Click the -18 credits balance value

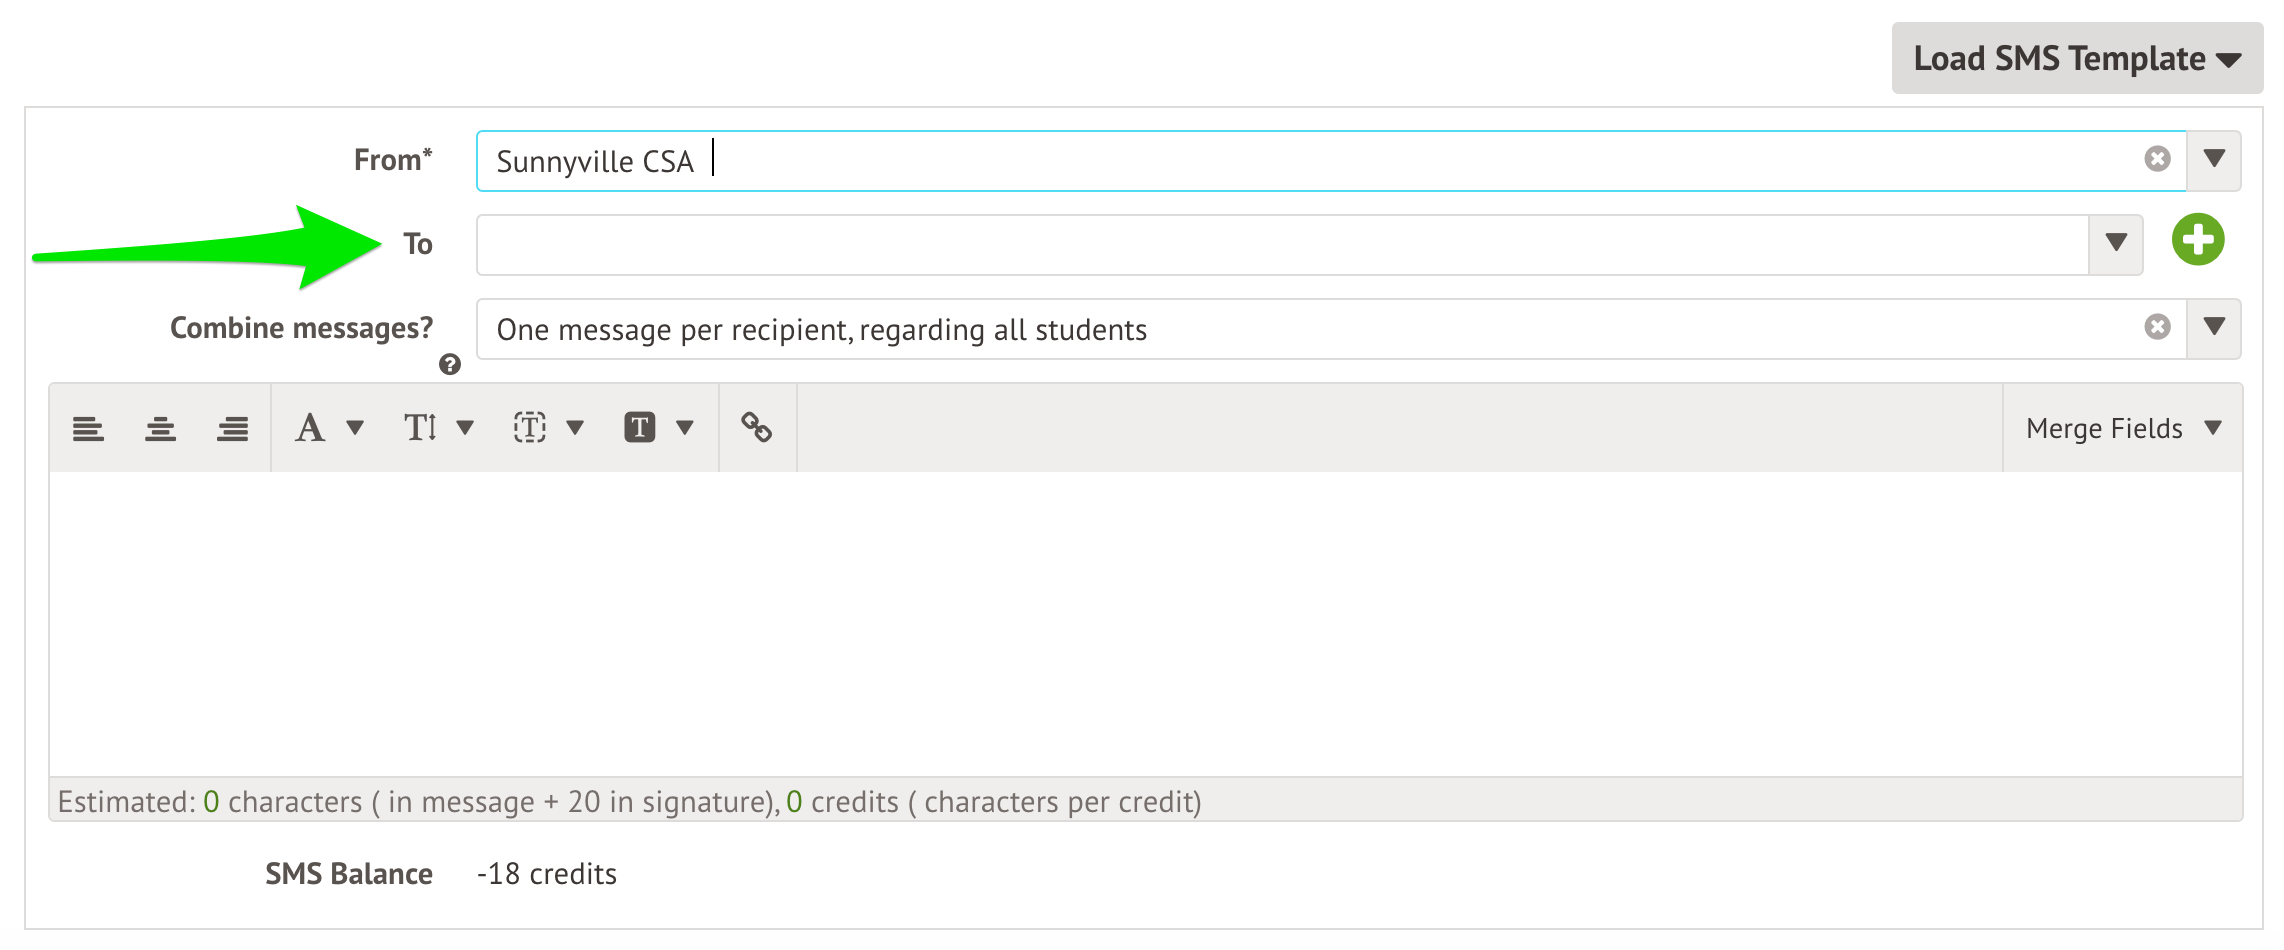547,874
